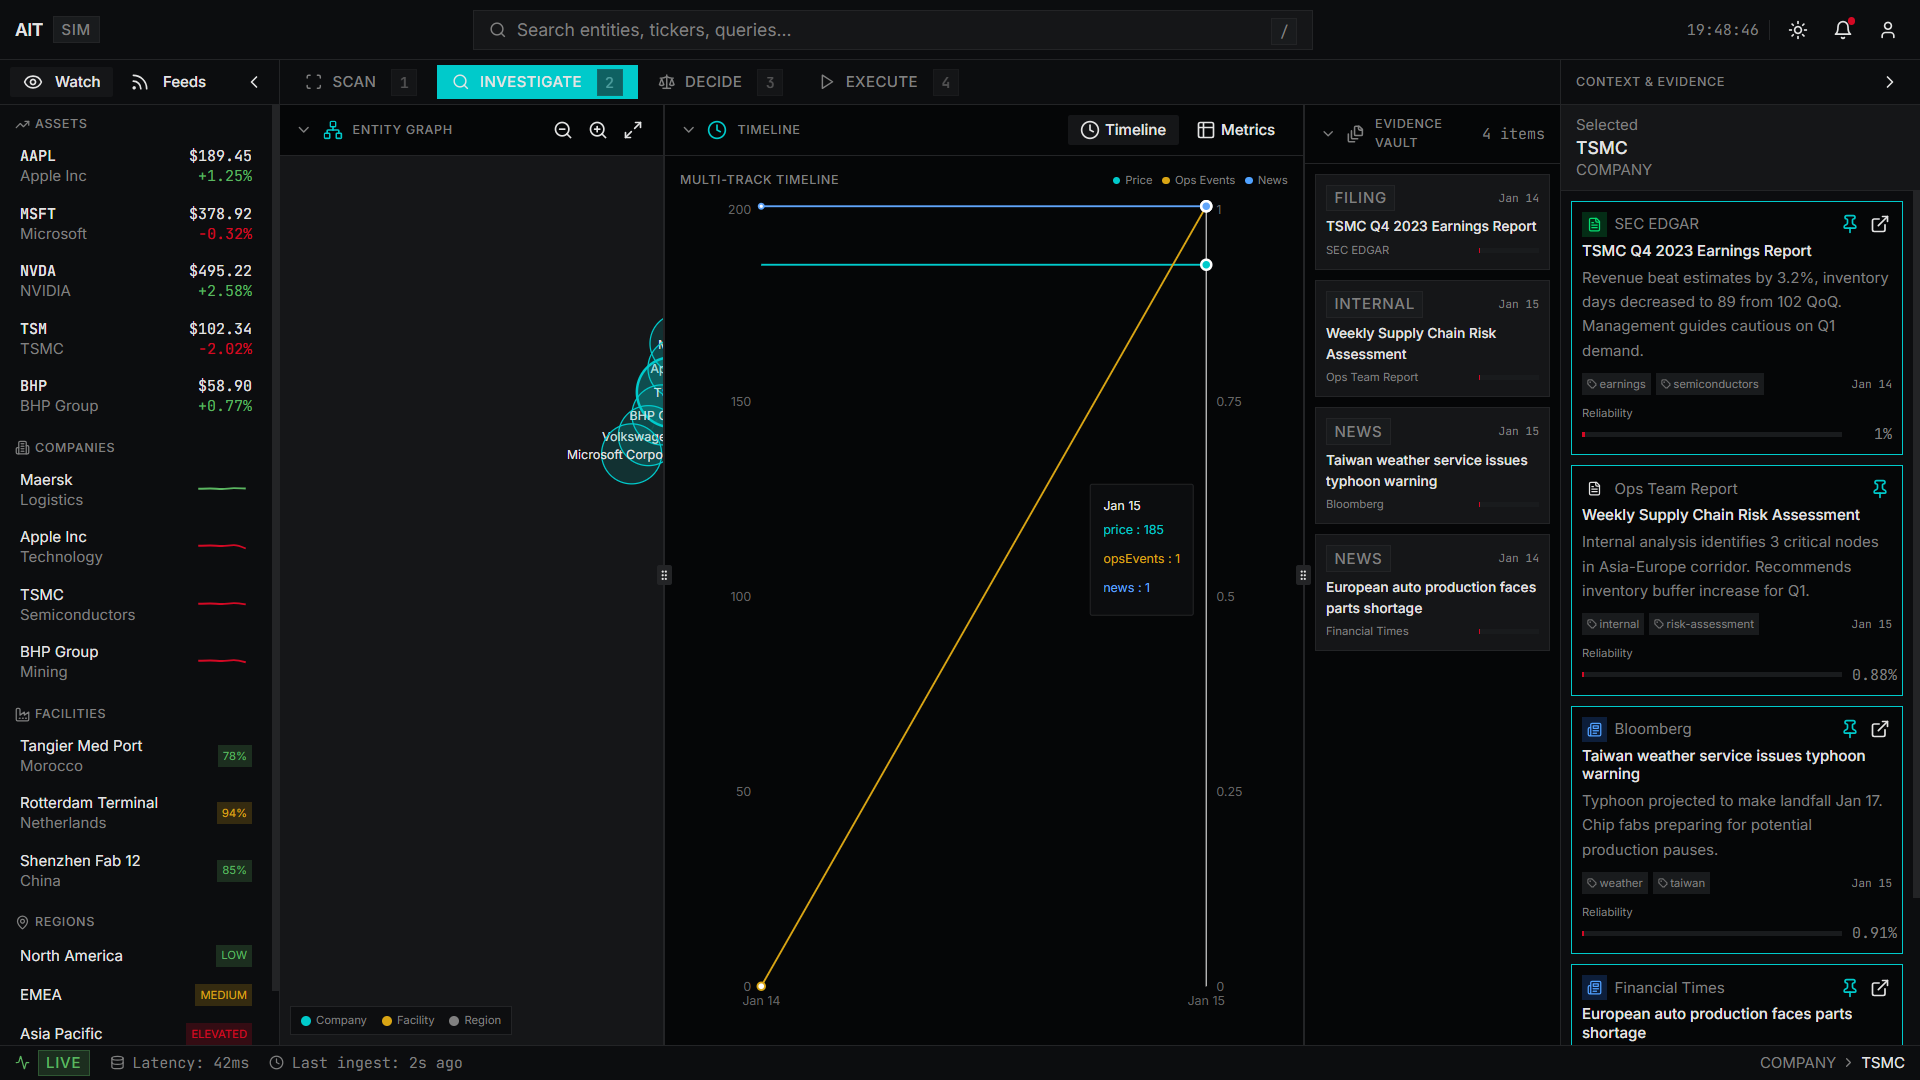Switch to Timeline view
The image size is (1920, 1080).
(1123, 130)
